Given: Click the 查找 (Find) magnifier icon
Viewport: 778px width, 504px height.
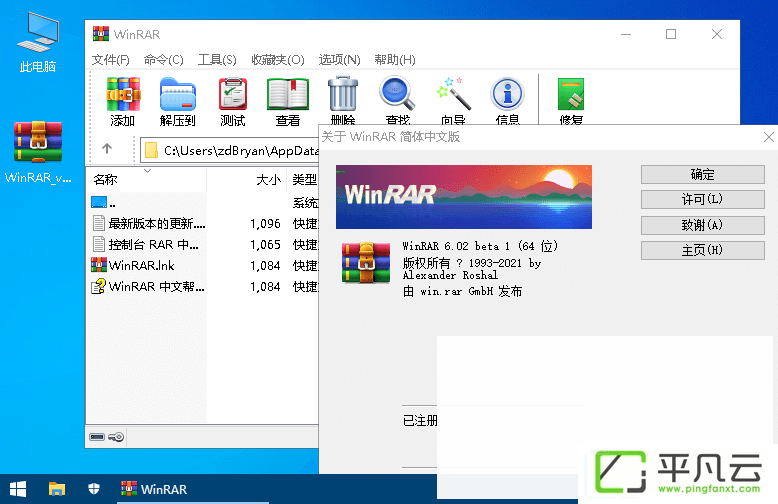Looking at the screenshot, I should point(397,93).
